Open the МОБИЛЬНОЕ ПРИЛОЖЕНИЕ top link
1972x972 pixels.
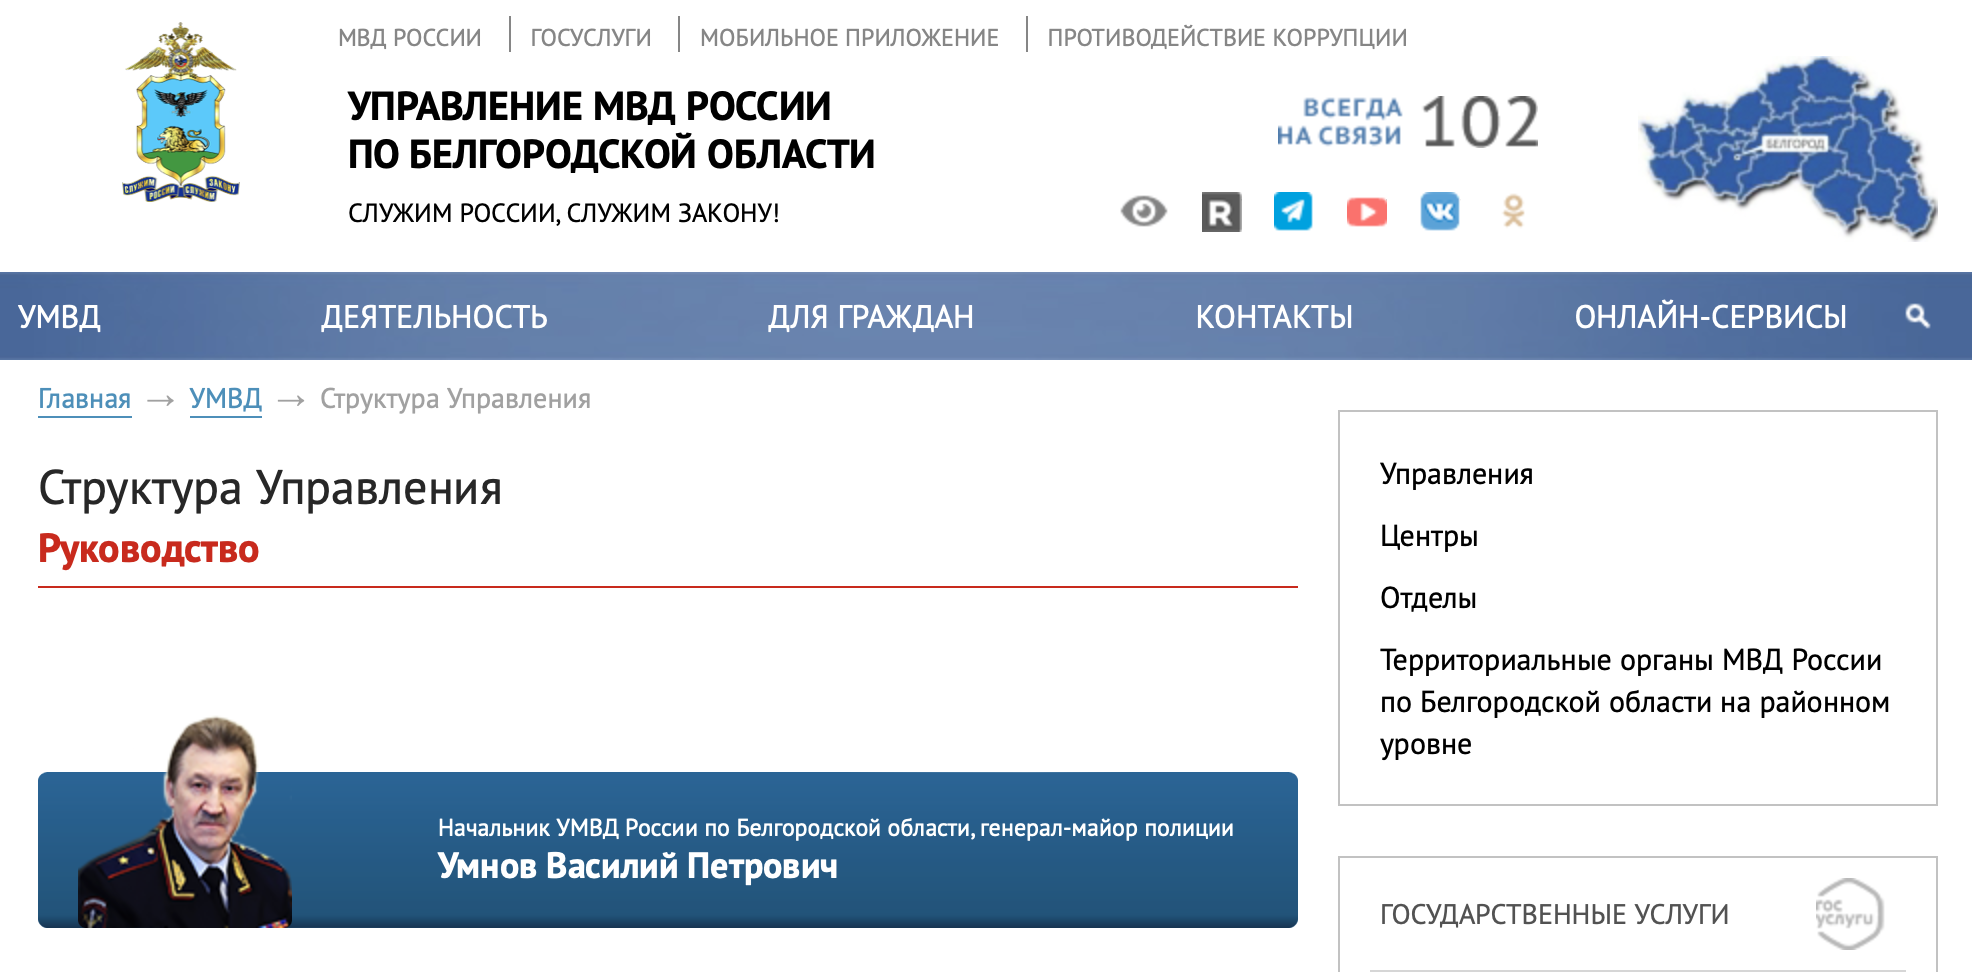[849, 38]
